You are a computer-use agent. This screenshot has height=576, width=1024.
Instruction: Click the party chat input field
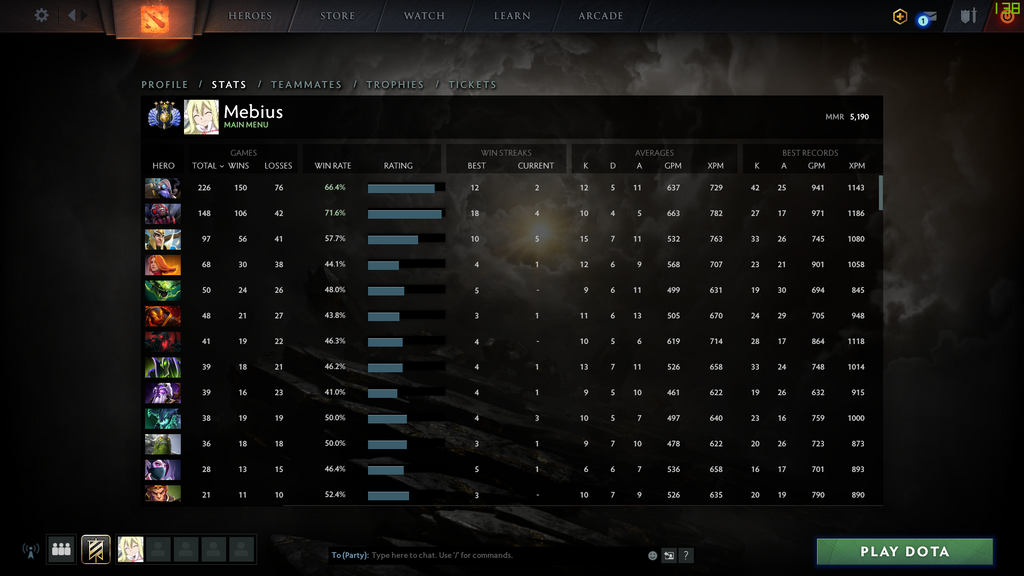(487, 555)
